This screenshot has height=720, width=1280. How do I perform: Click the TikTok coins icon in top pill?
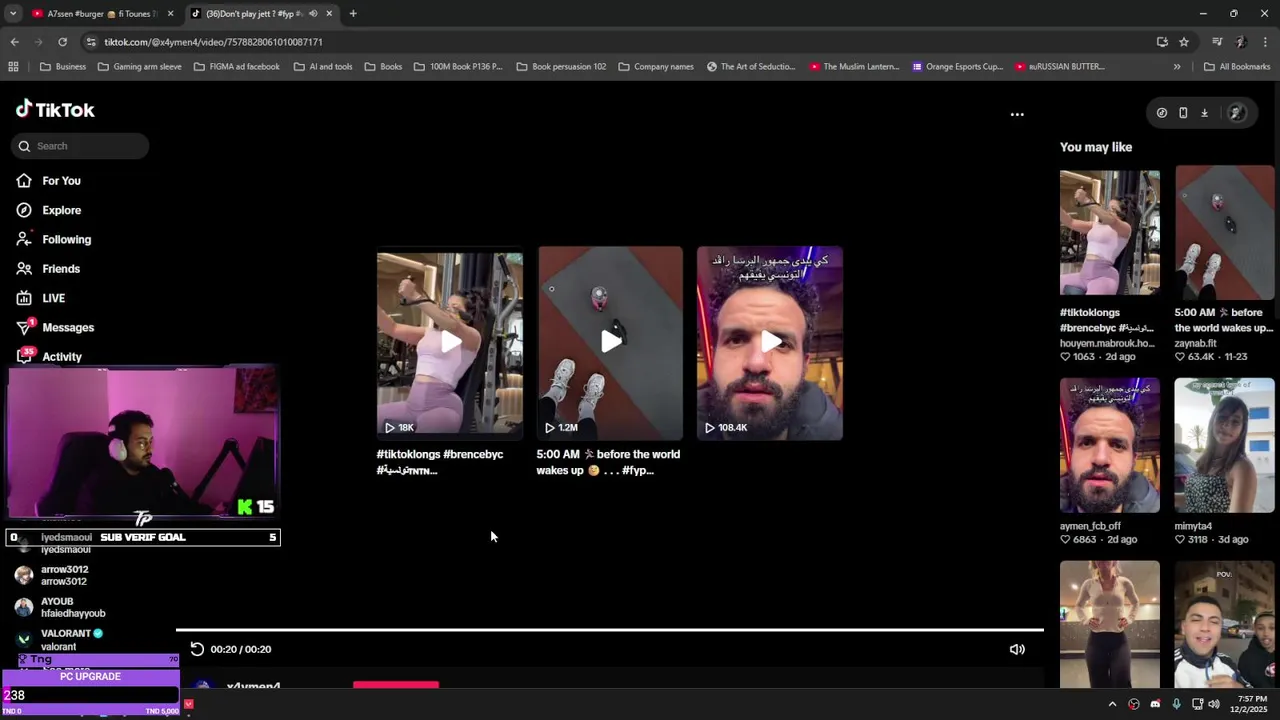[x=1162, y=113]
